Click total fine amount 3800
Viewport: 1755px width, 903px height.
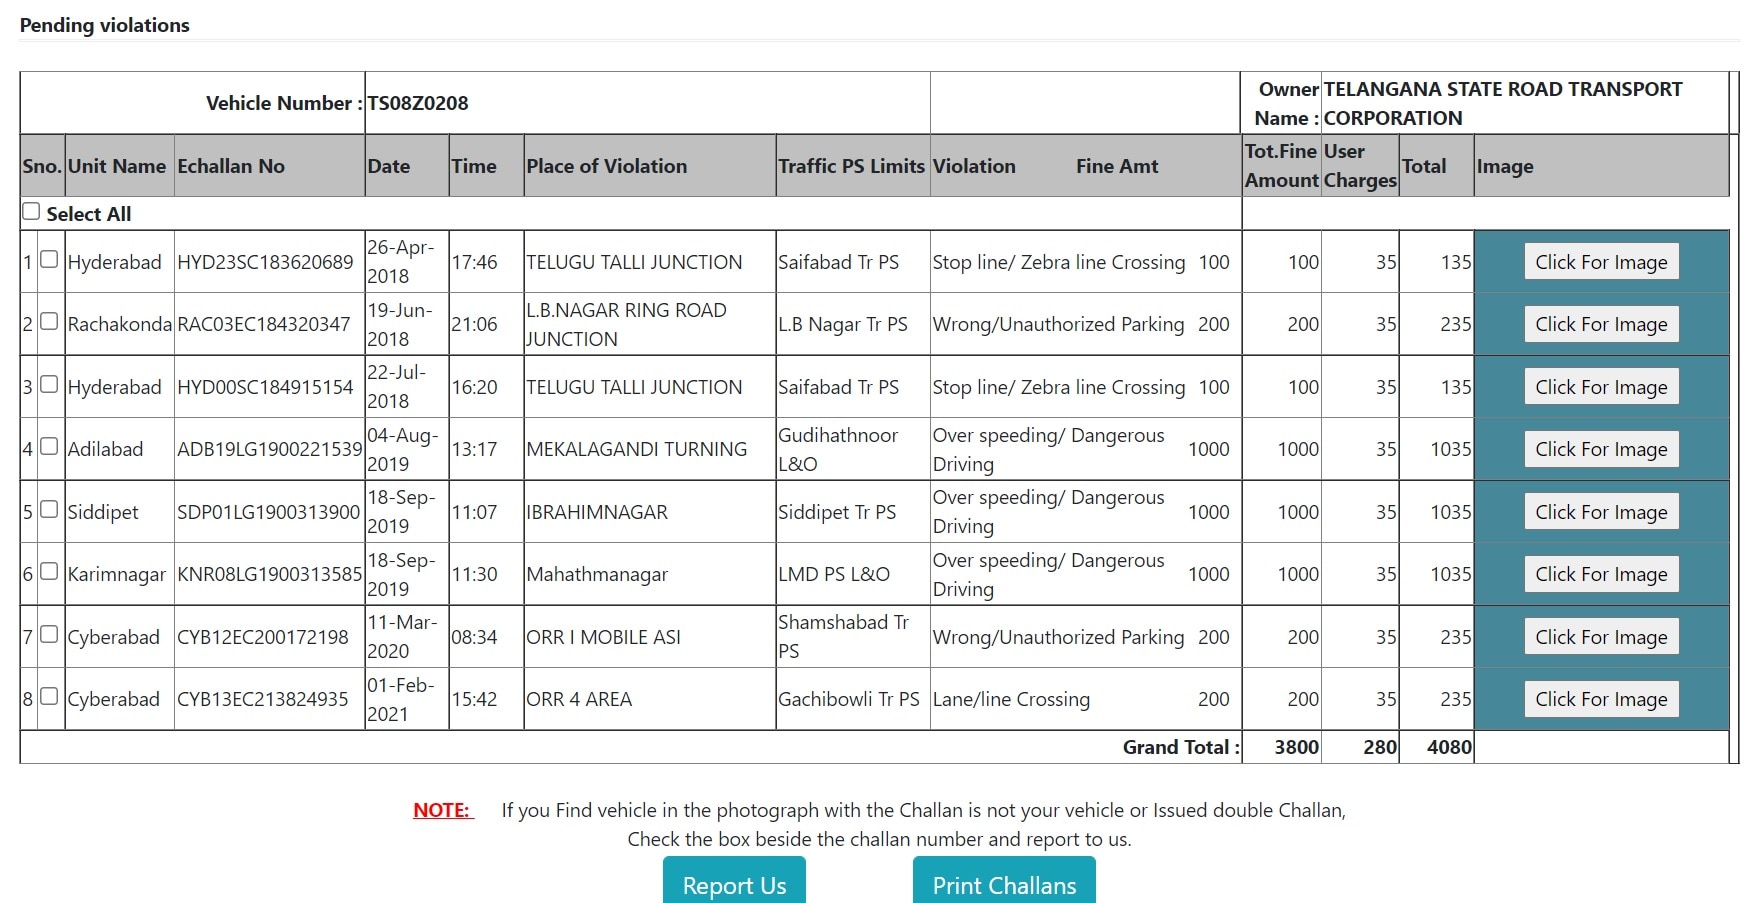(1297, 747)
